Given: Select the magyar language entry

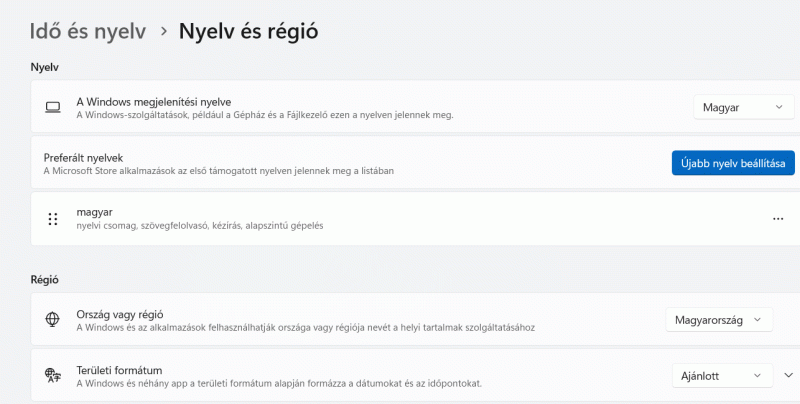Looking at the screenshot, I should [x=94, y=212].
